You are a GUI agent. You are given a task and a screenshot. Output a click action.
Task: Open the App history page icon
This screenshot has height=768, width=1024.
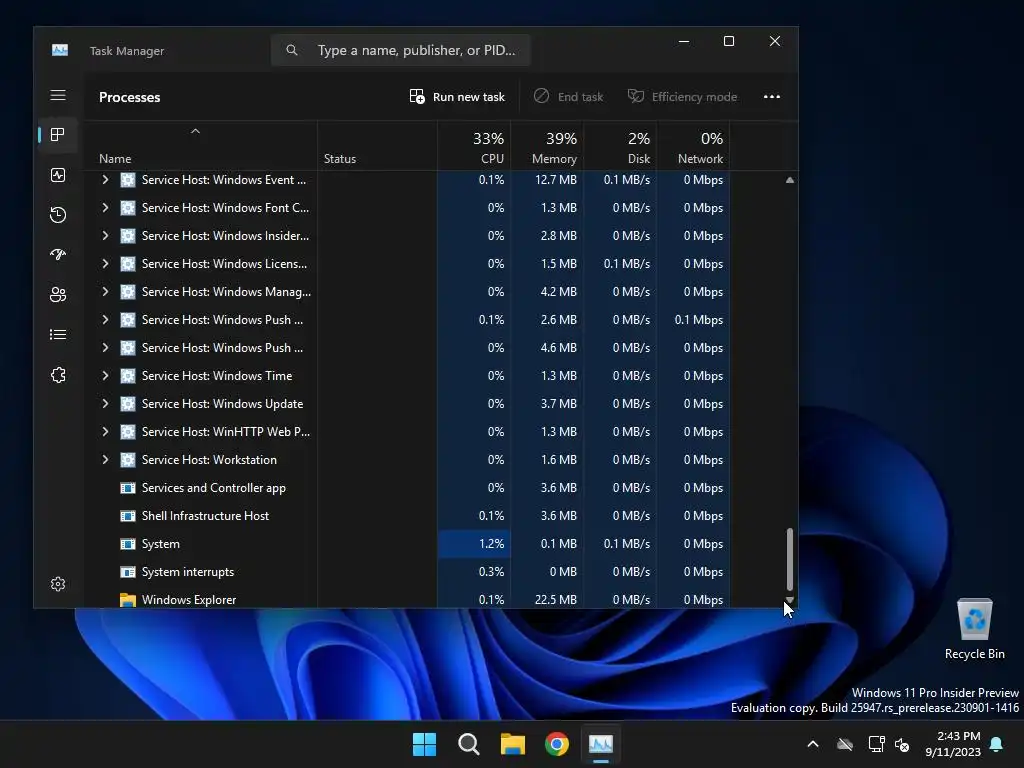(58, 215)
